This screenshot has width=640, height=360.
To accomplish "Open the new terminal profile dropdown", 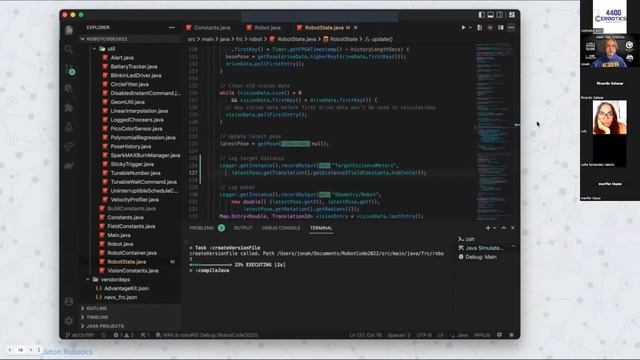I will click(x=495, y=228).
